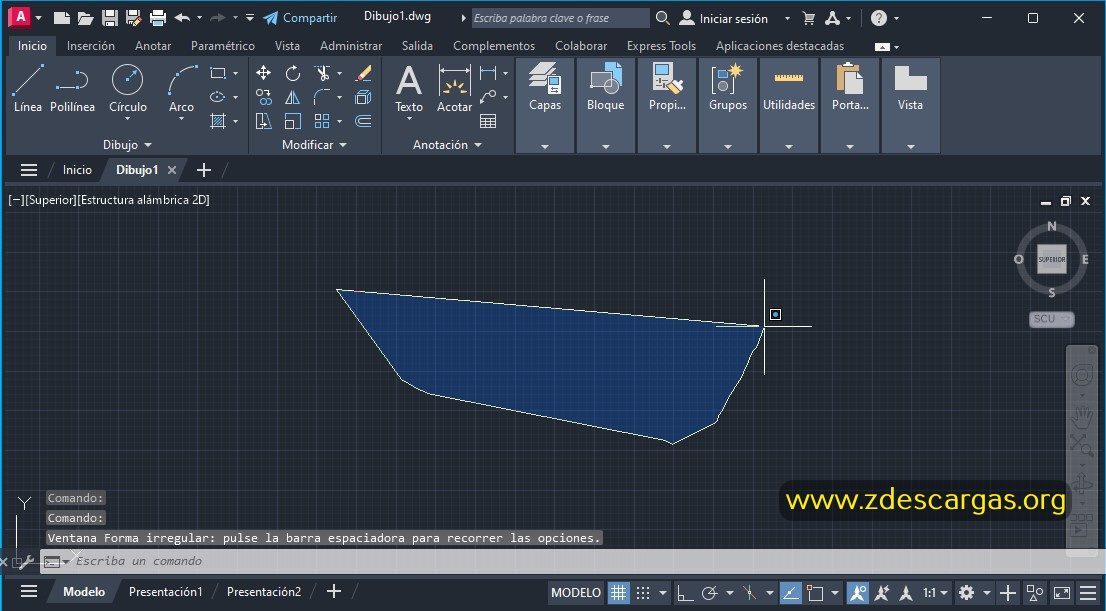
Task: Expand the Anotación panel
Action: coord(447,145)
